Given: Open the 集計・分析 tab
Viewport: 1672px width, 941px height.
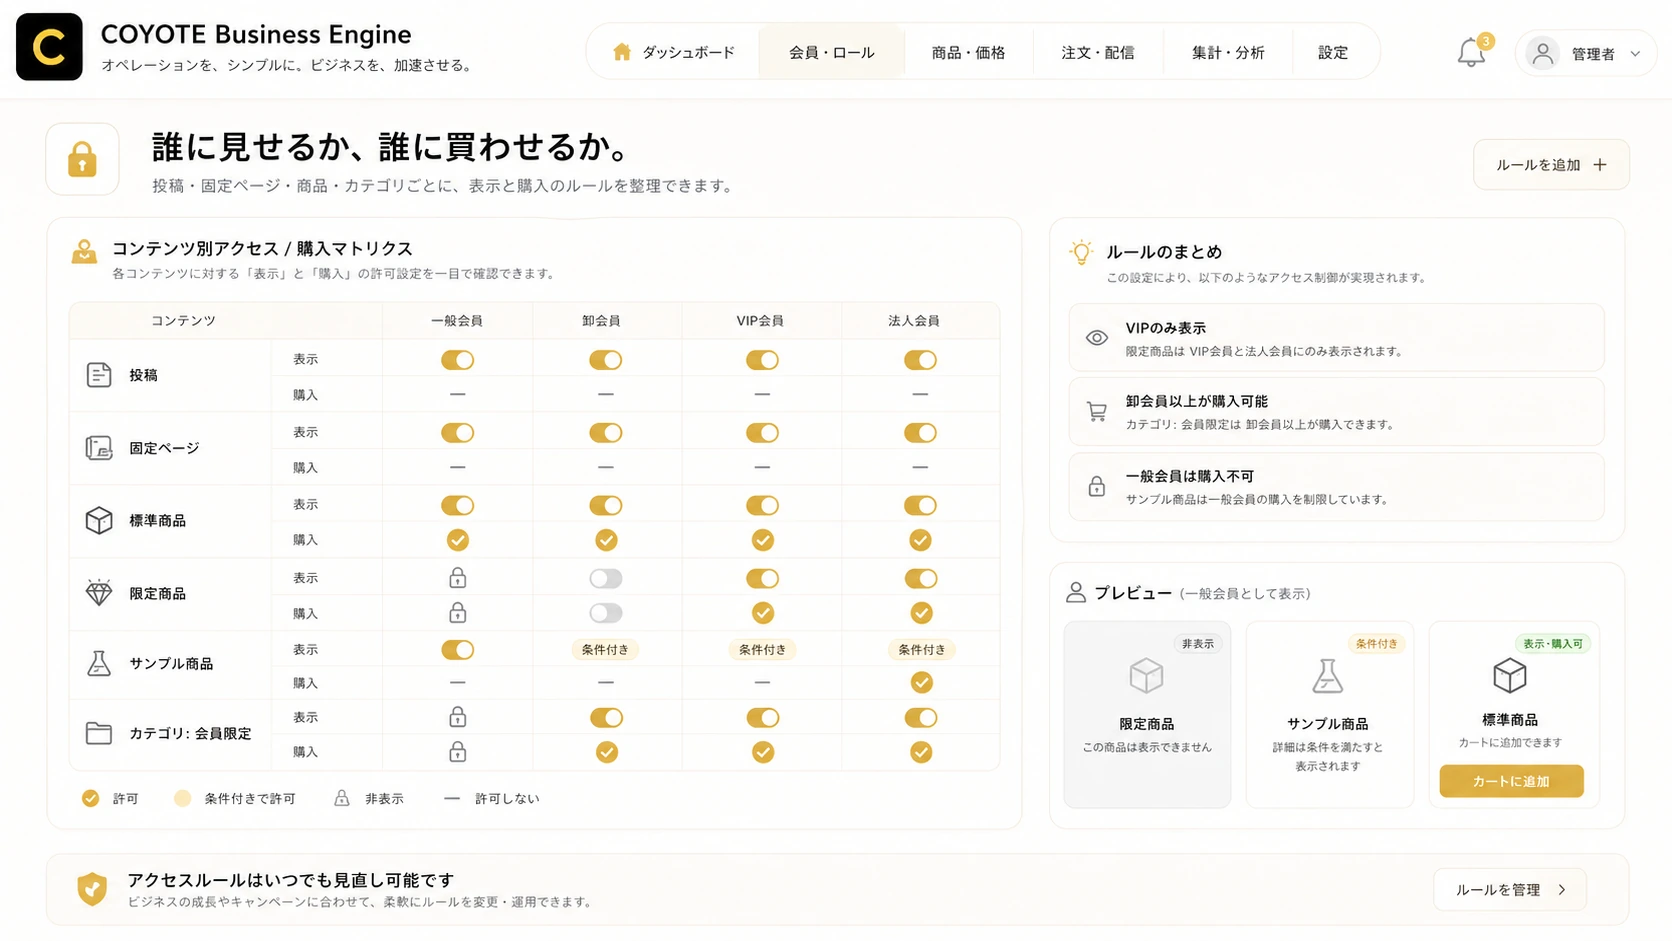Looking at the screenshot, I should pyautogui.click(x=1228, y=52).
